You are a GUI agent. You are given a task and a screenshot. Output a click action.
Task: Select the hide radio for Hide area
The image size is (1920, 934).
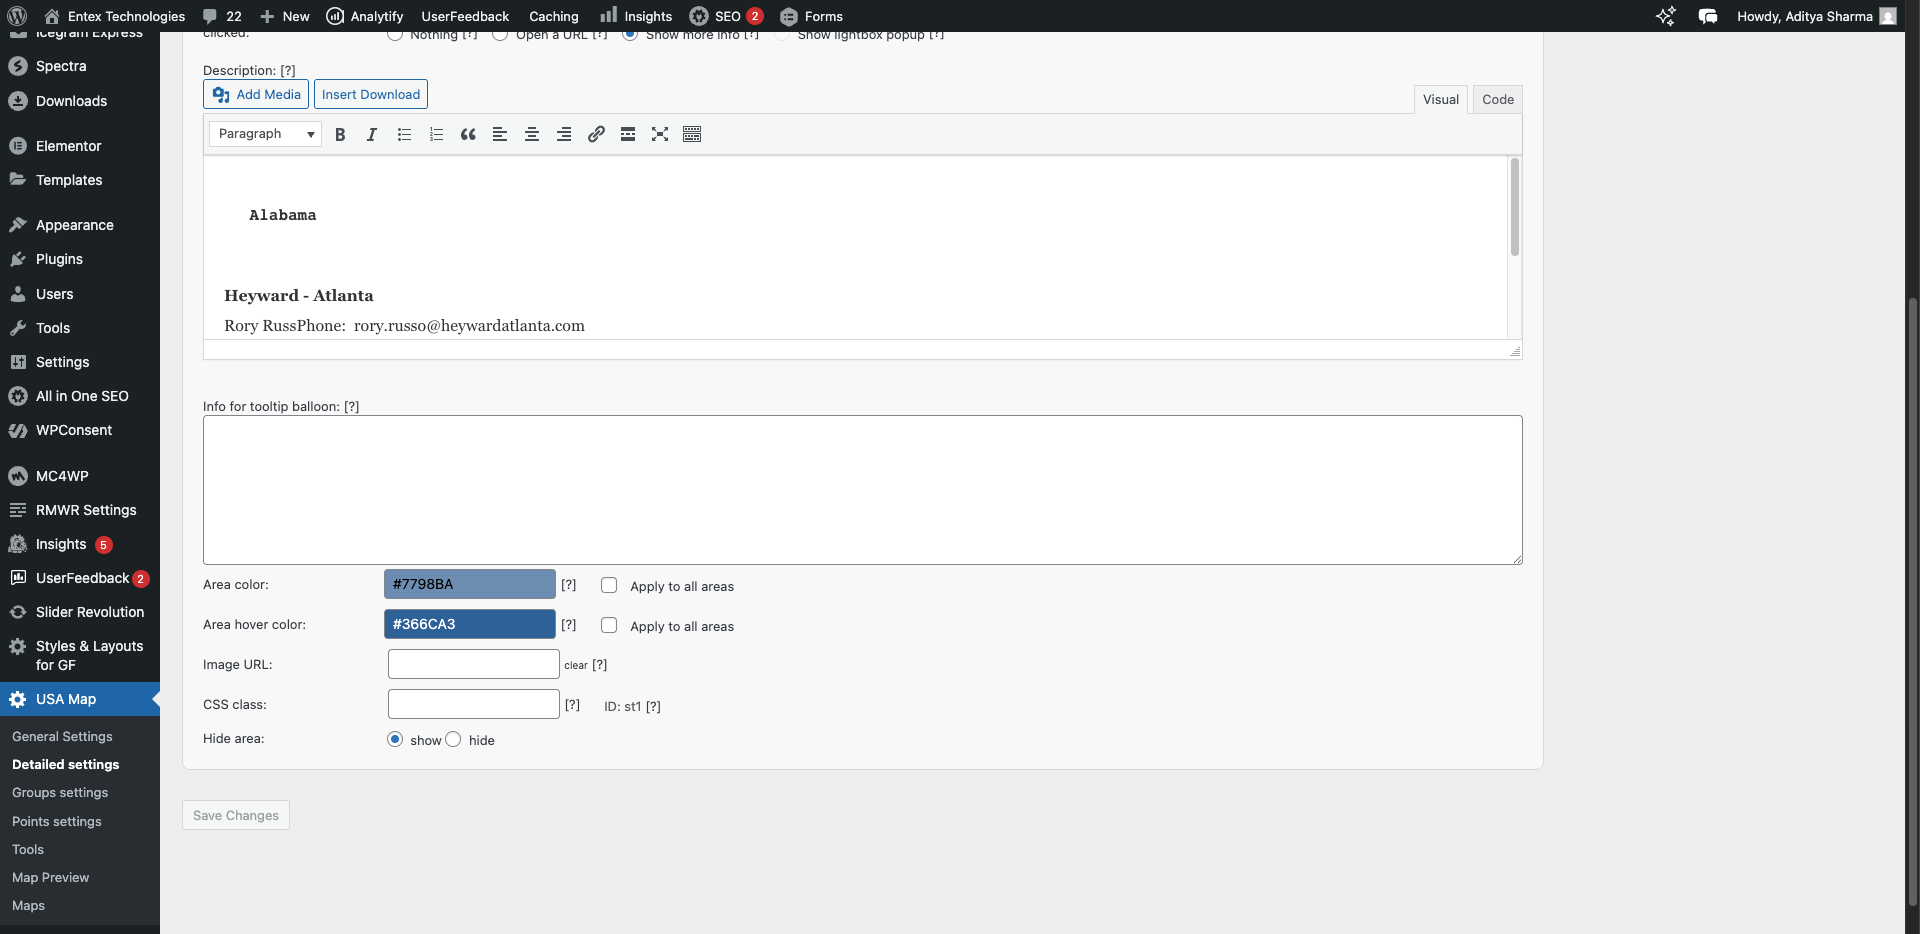454,740
